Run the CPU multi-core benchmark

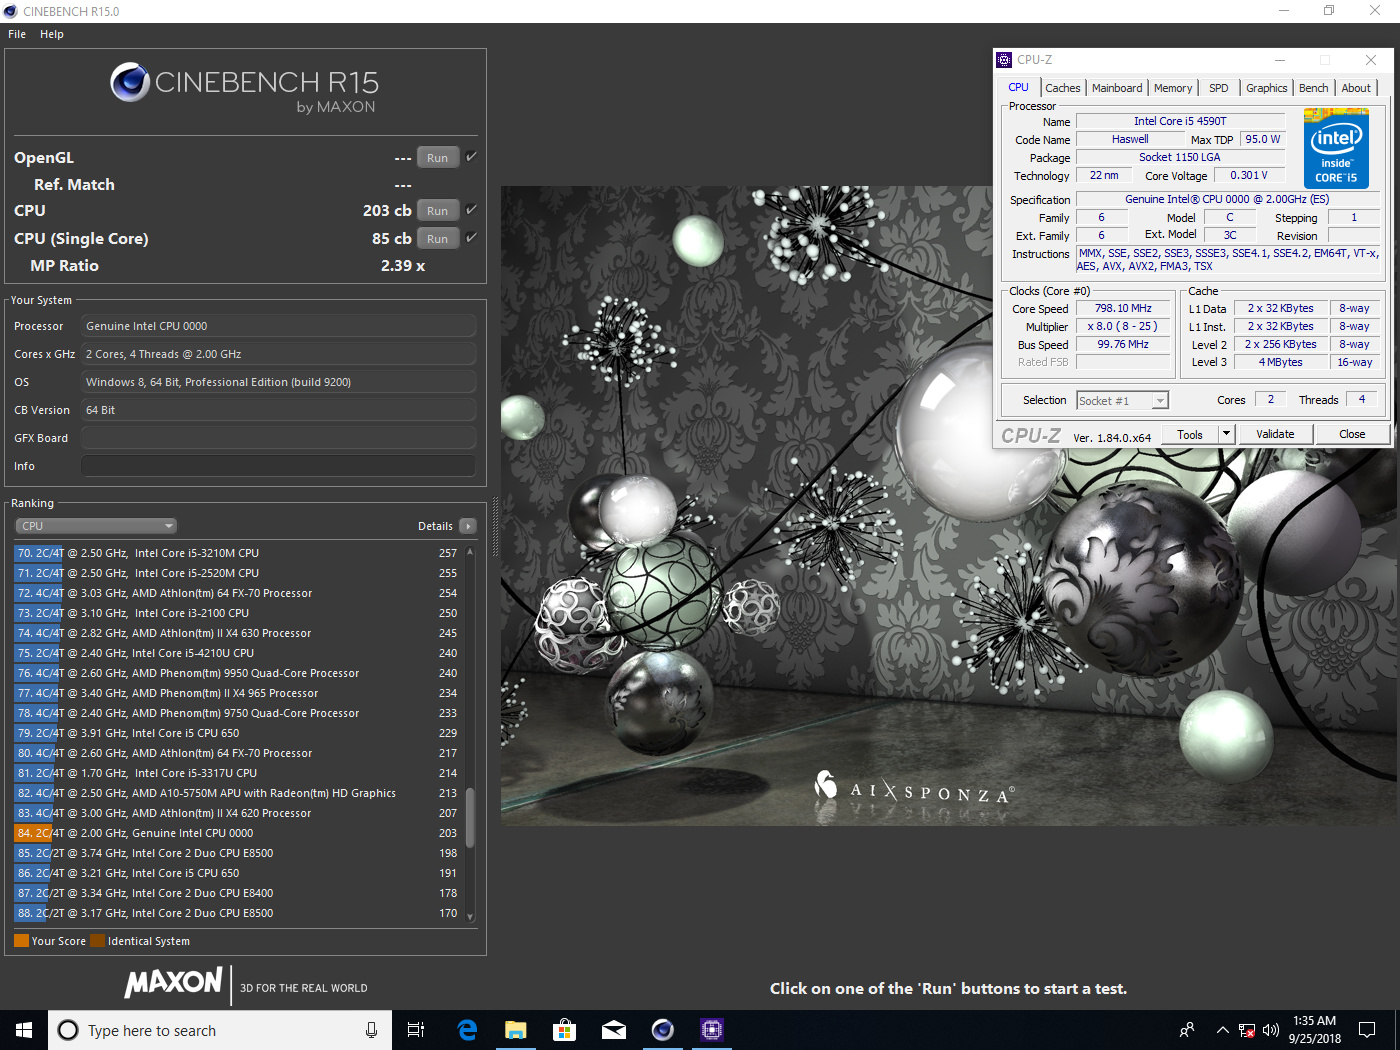(437, 211)
